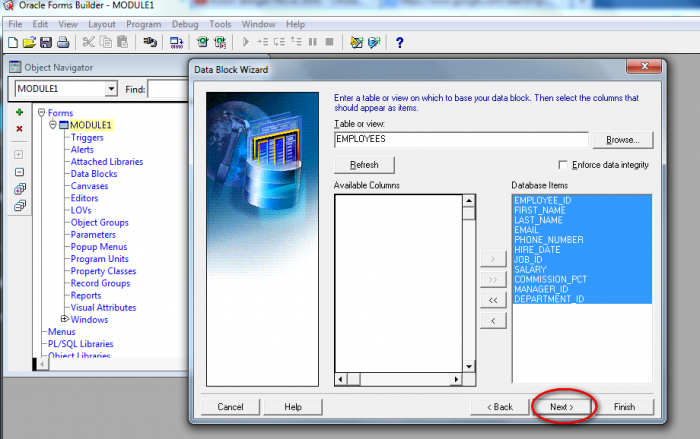
Task: Click the Collapse node sidebar icon
Action: tap(19, 172)
